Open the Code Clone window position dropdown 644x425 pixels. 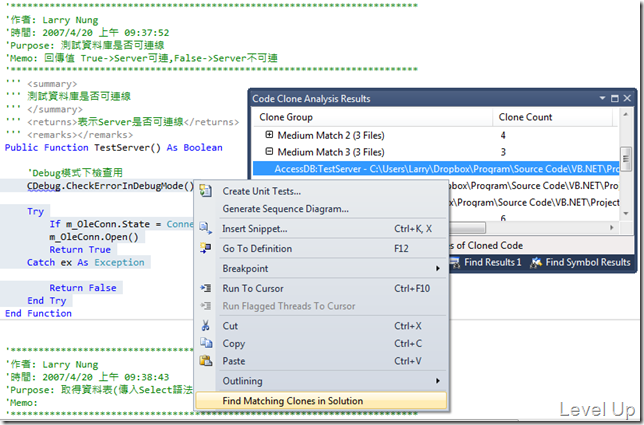click(602, 98)
